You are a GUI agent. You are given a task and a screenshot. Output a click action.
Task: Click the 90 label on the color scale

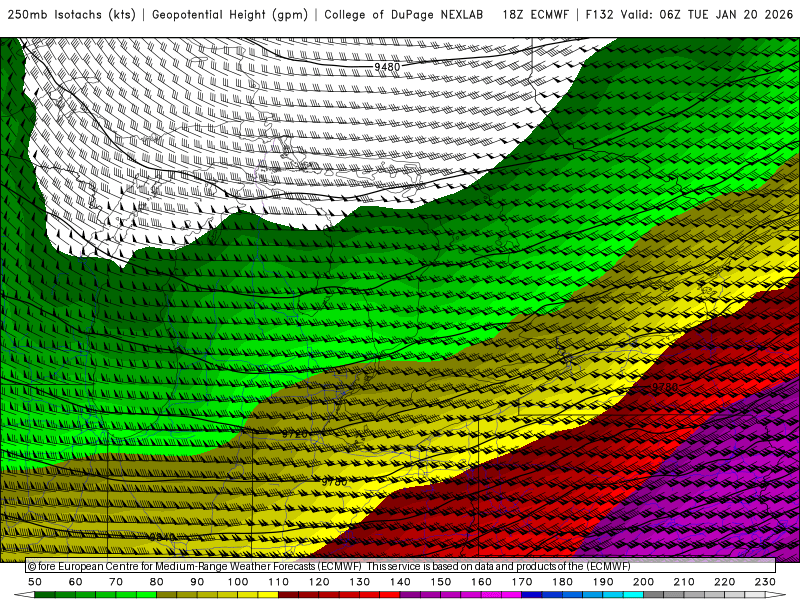(197, 582)
